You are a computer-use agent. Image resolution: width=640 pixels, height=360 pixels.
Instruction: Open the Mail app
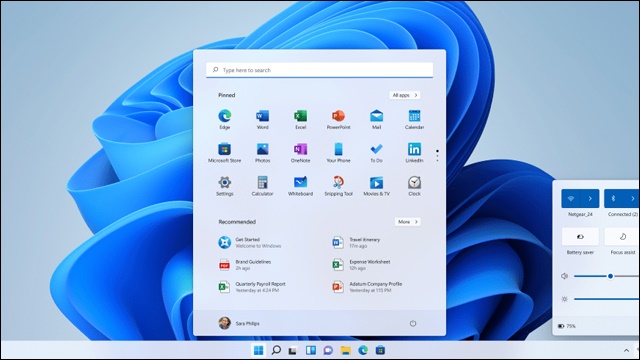pos(376,119)
